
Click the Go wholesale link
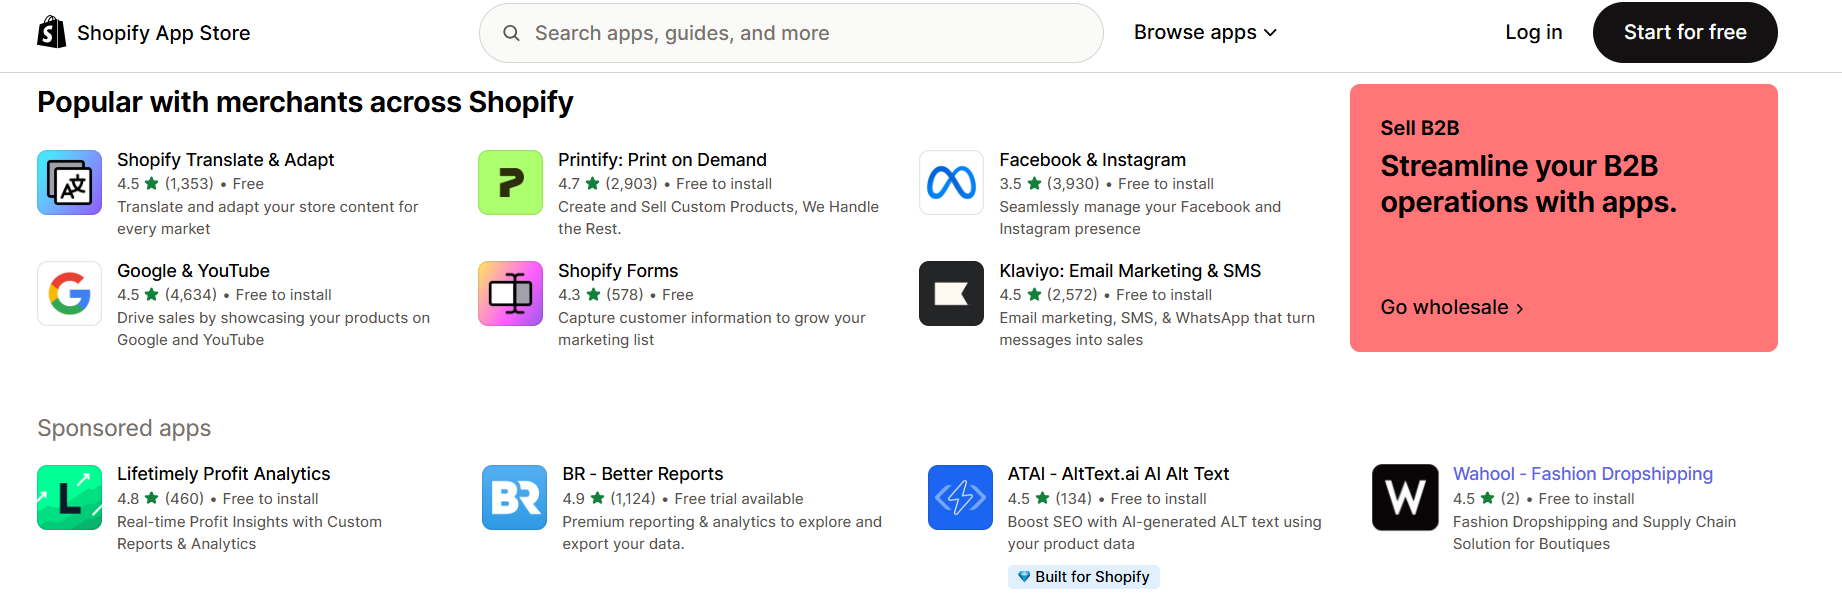click(x=1452, y=307)
